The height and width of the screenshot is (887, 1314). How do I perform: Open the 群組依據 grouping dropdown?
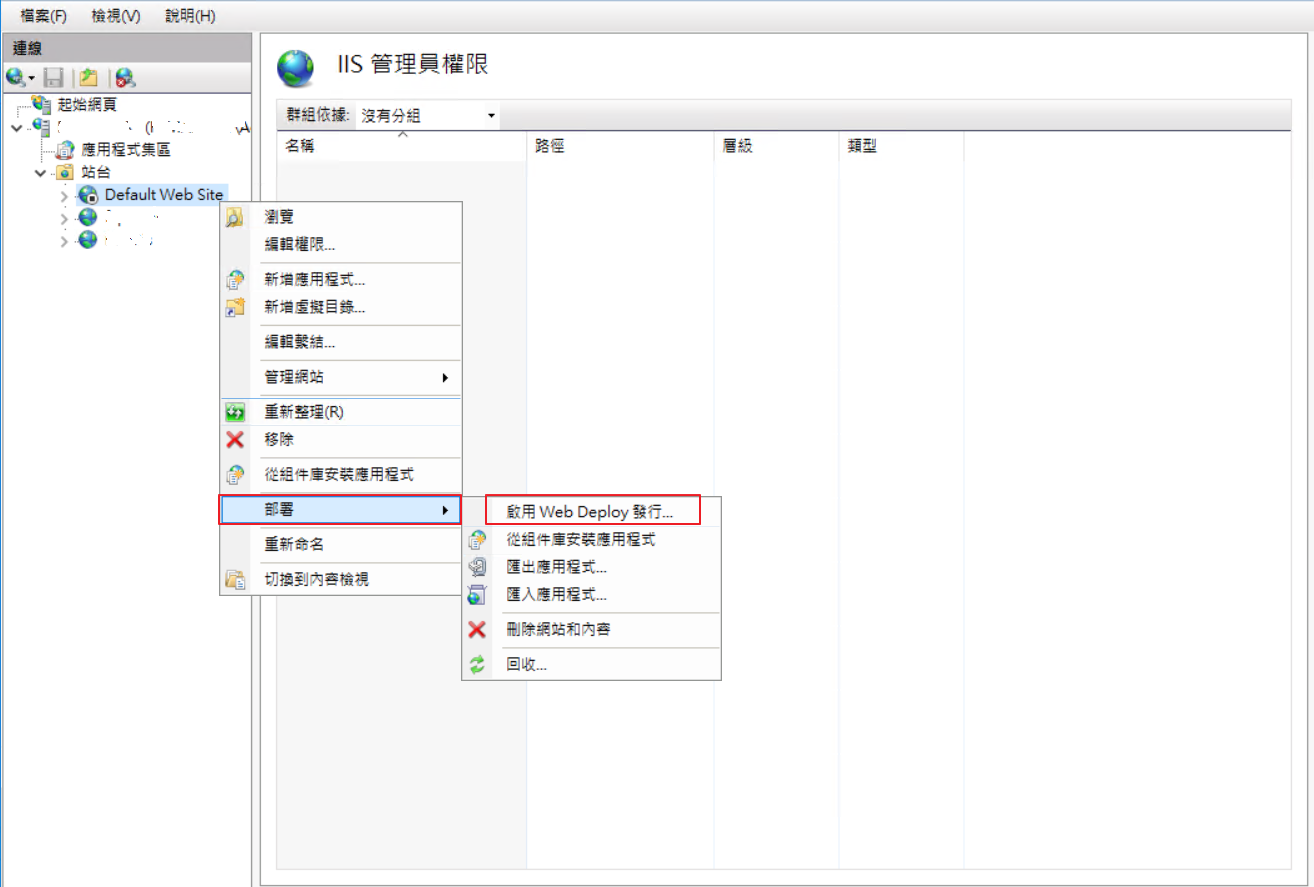coord(491,116)
